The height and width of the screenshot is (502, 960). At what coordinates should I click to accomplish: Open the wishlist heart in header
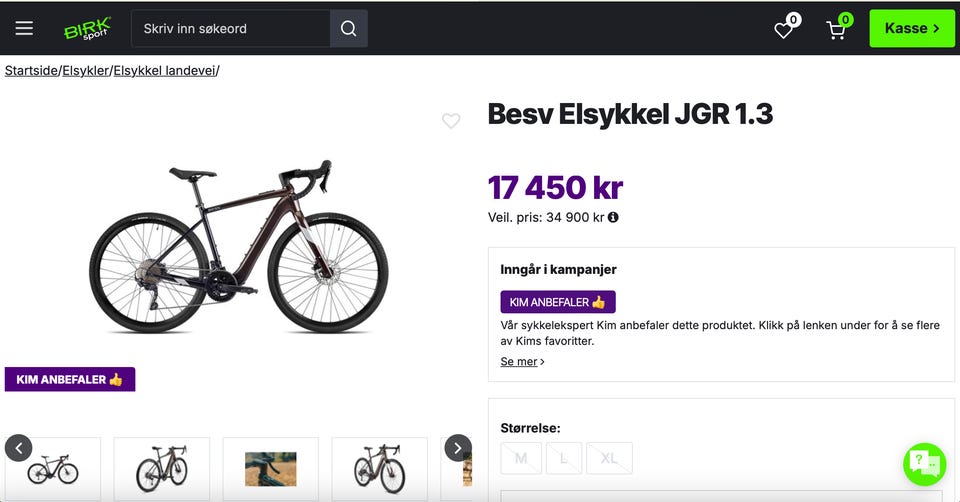[x=786, y=28]
